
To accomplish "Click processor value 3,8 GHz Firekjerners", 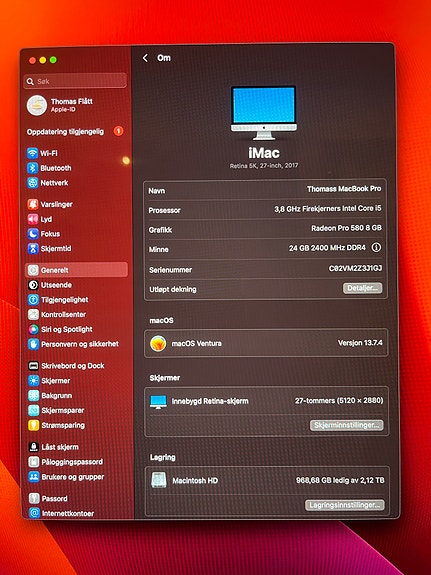I will point(328,208).
